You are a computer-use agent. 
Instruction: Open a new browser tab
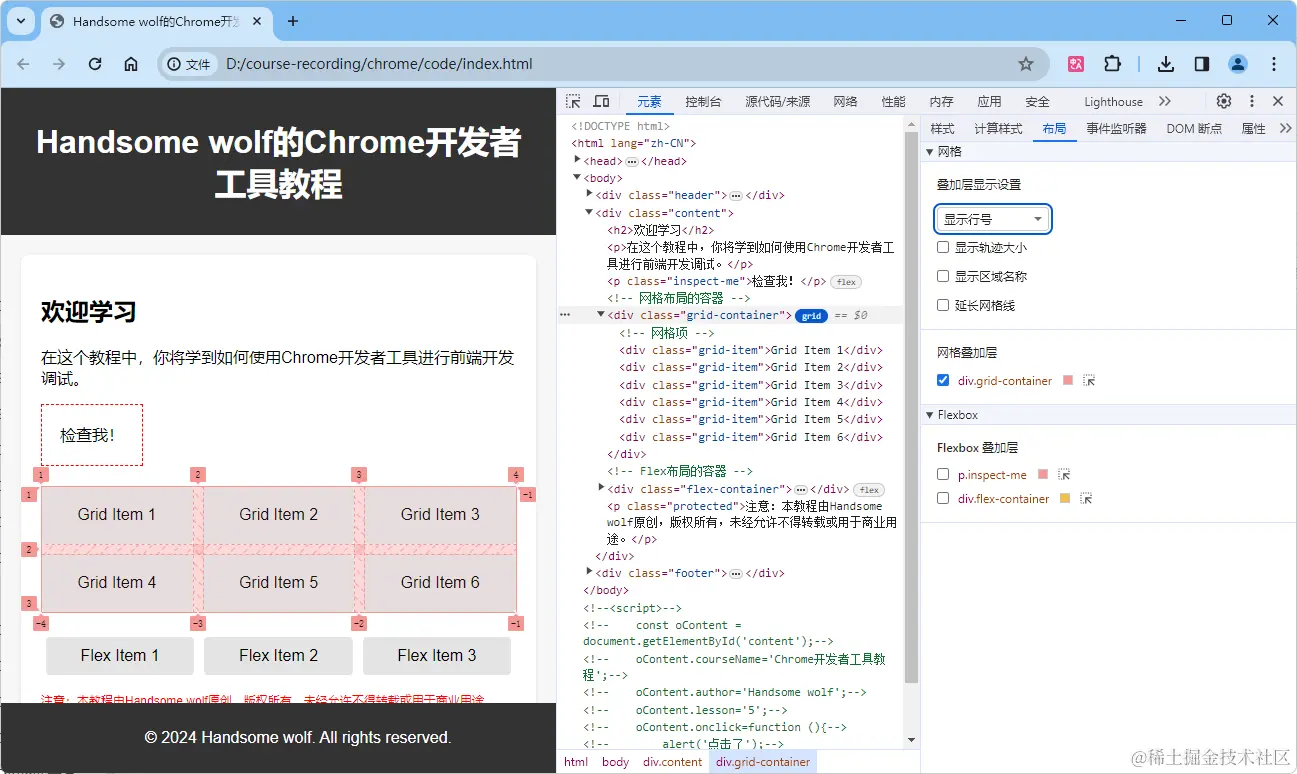pos(293,21)
